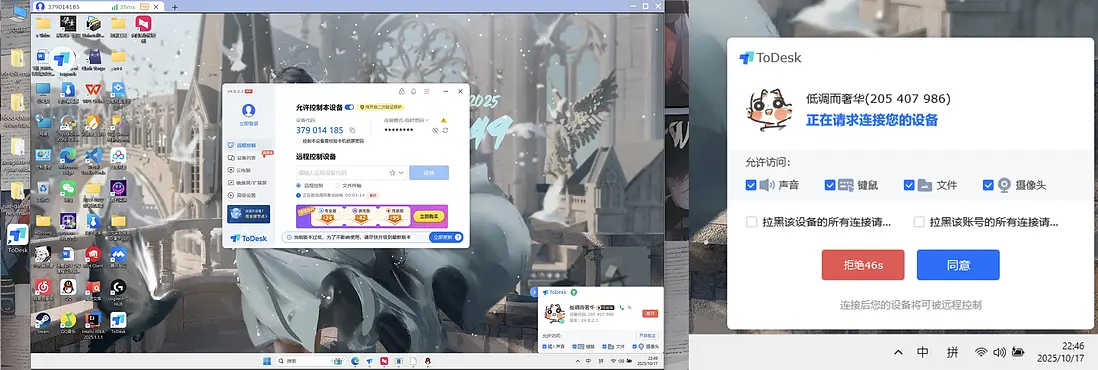Select the 文件传输 radio button
This screenshot has width=1098, height=370.
(x=338, y=186)
